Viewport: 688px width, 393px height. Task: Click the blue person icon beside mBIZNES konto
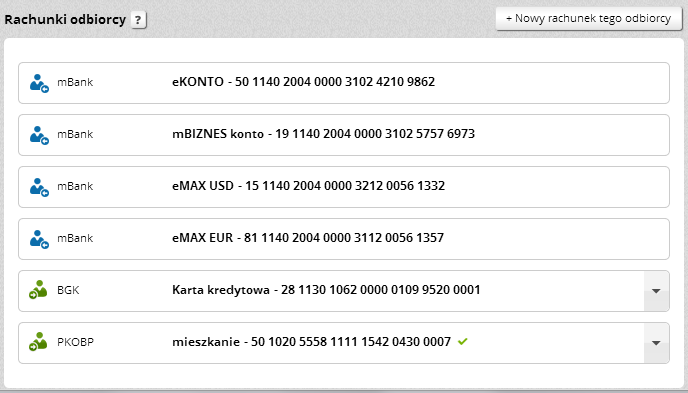pyautogui.click(x=39, y=135)
